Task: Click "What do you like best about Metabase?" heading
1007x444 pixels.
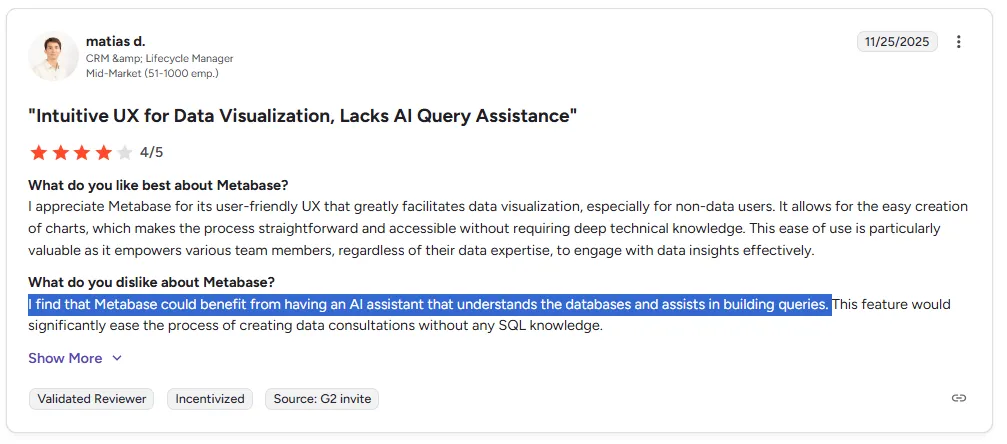Action: [x=158, y=185]
